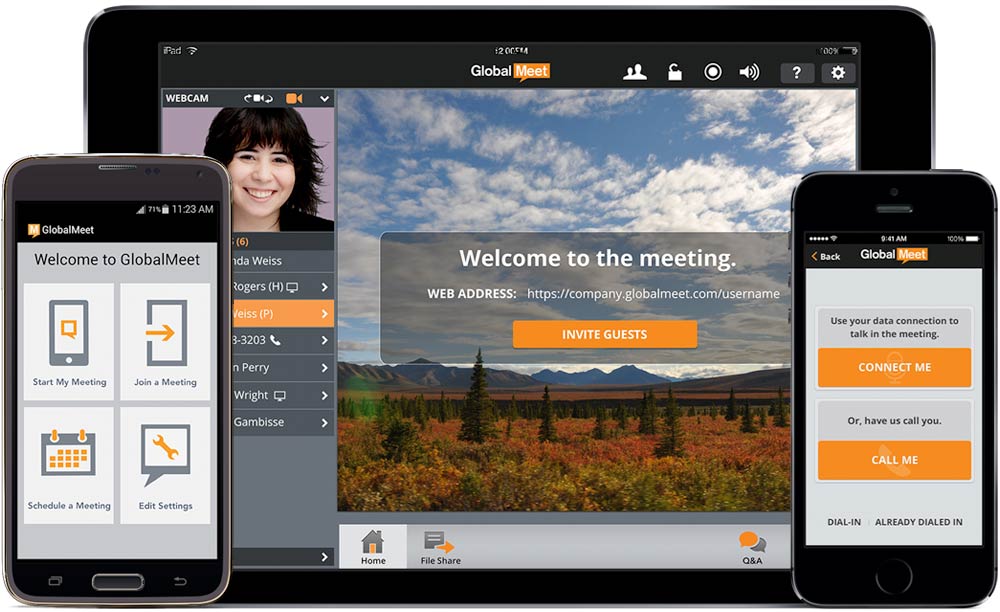1000x612 pixels.
Task: Click the participant count '(6)' header
Action: [242, 242]
